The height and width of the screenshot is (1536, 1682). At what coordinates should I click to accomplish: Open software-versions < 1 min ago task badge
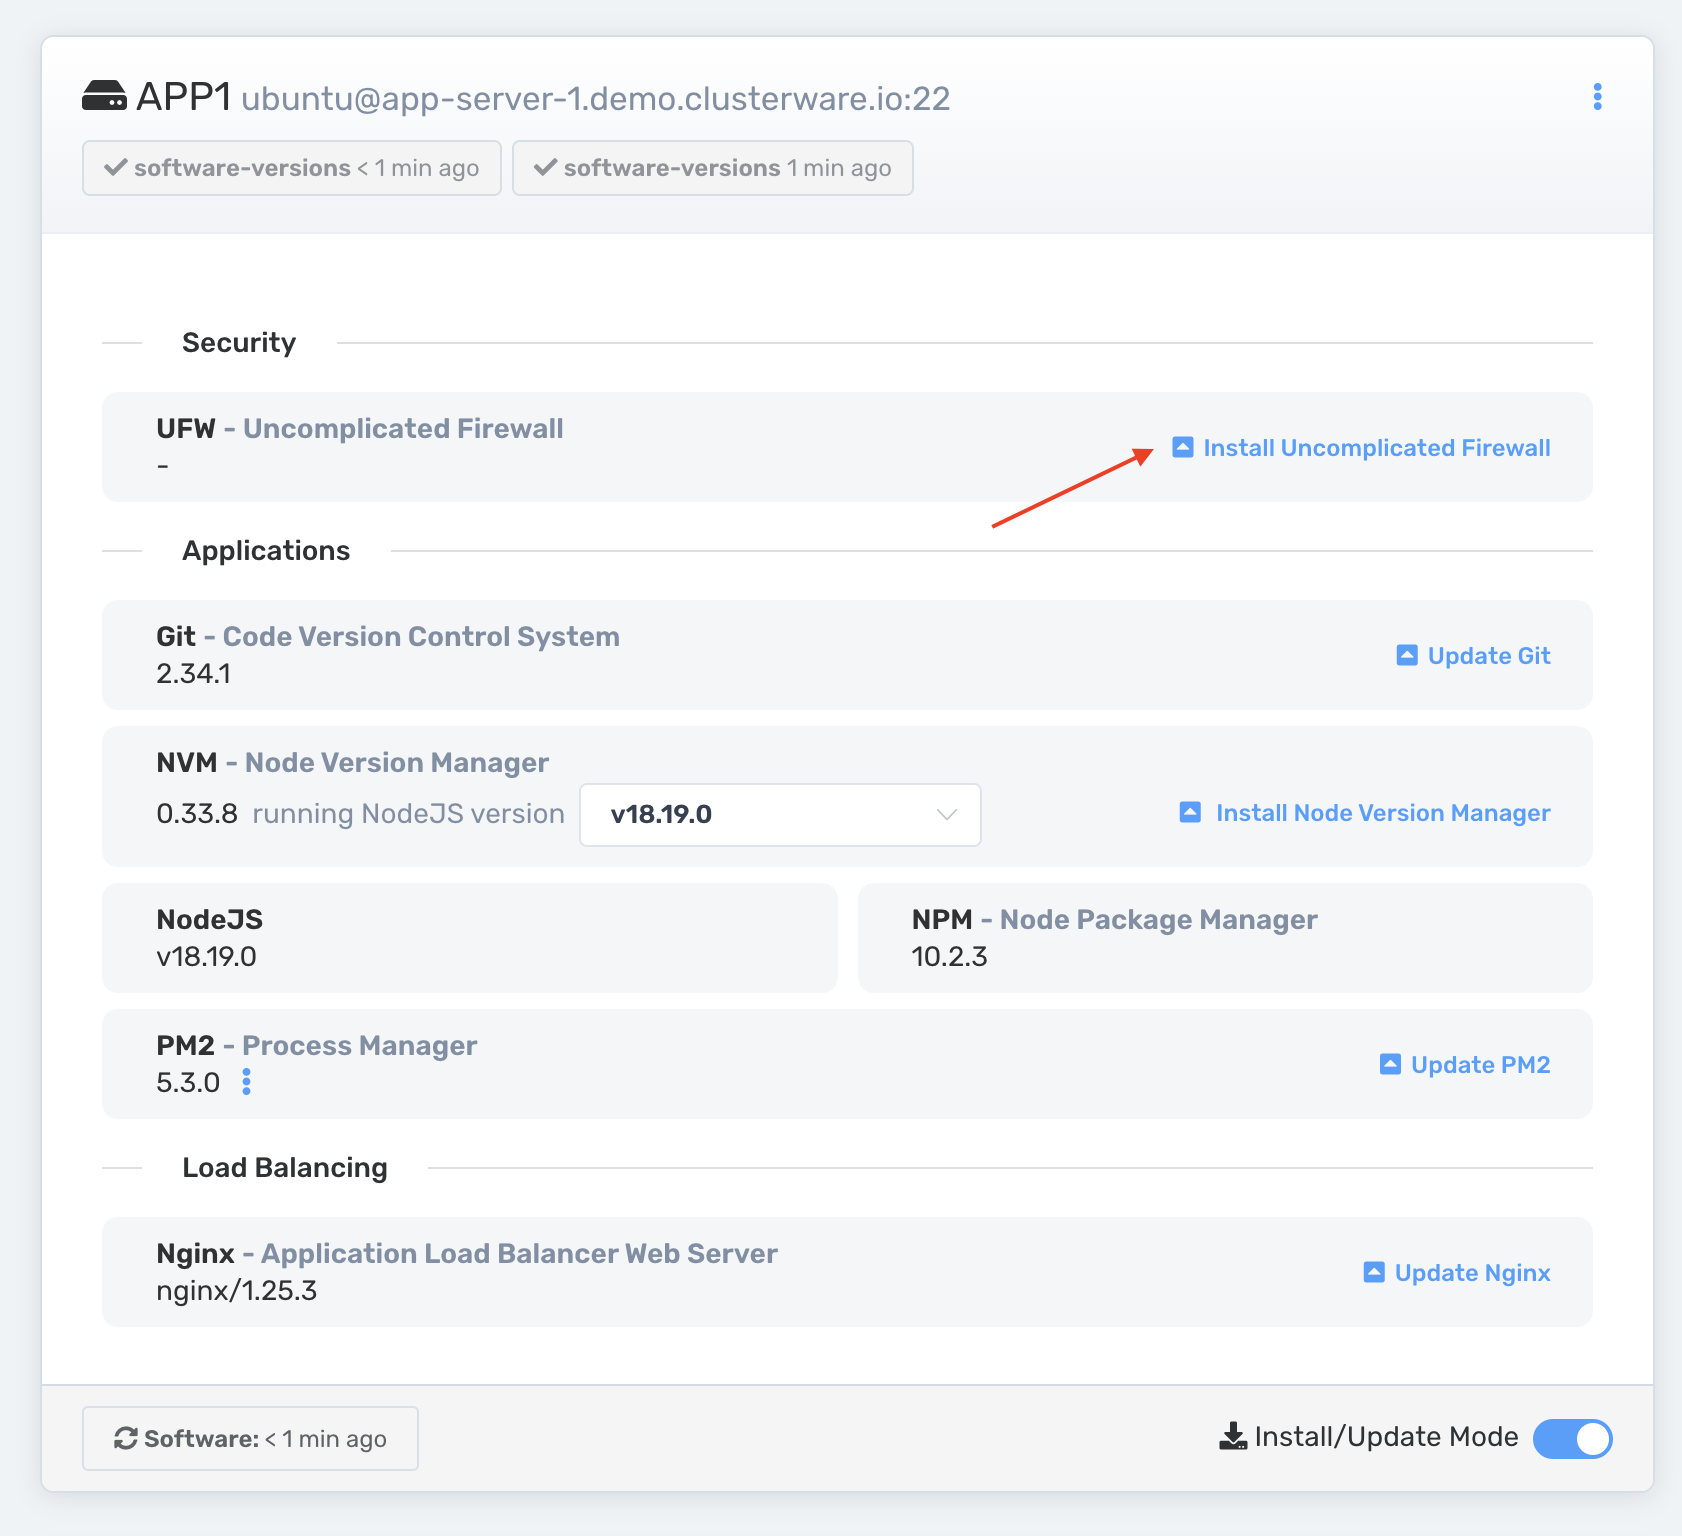292,168
